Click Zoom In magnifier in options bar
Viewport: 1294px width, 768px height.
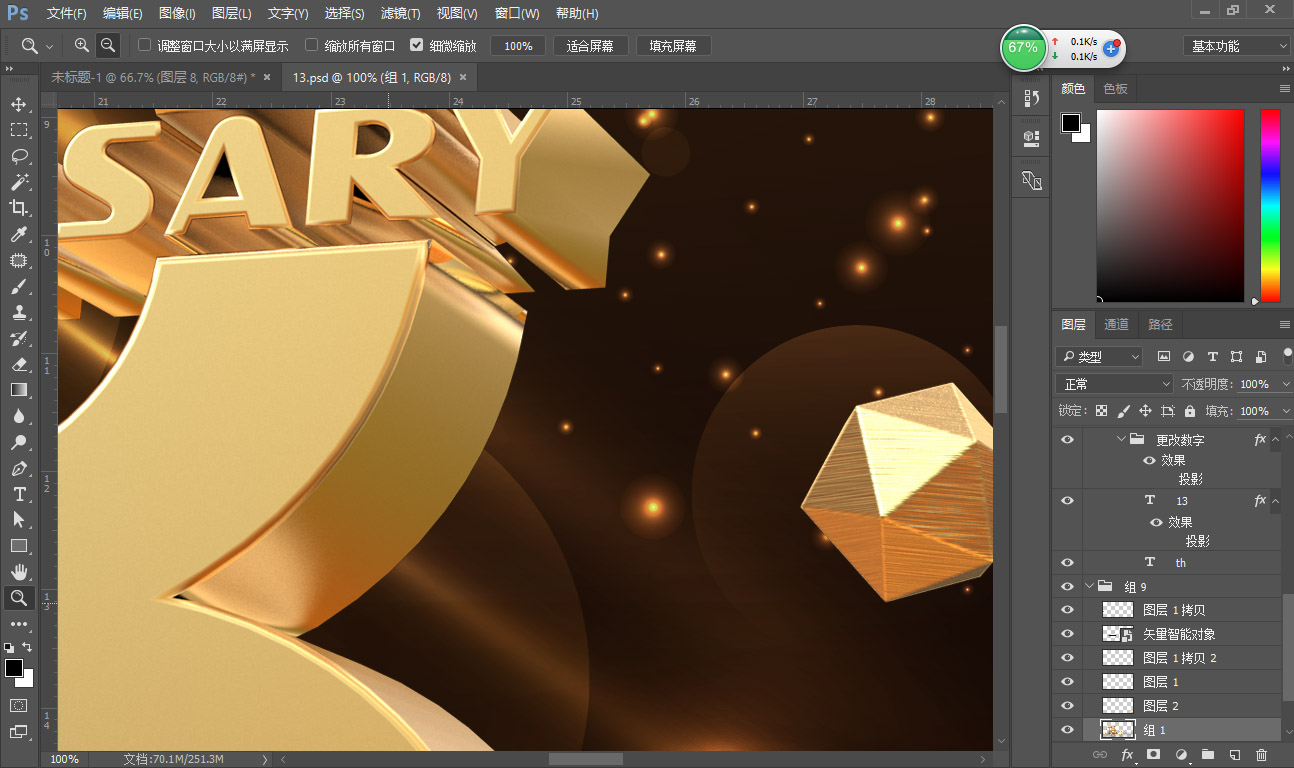pos(82,45)
